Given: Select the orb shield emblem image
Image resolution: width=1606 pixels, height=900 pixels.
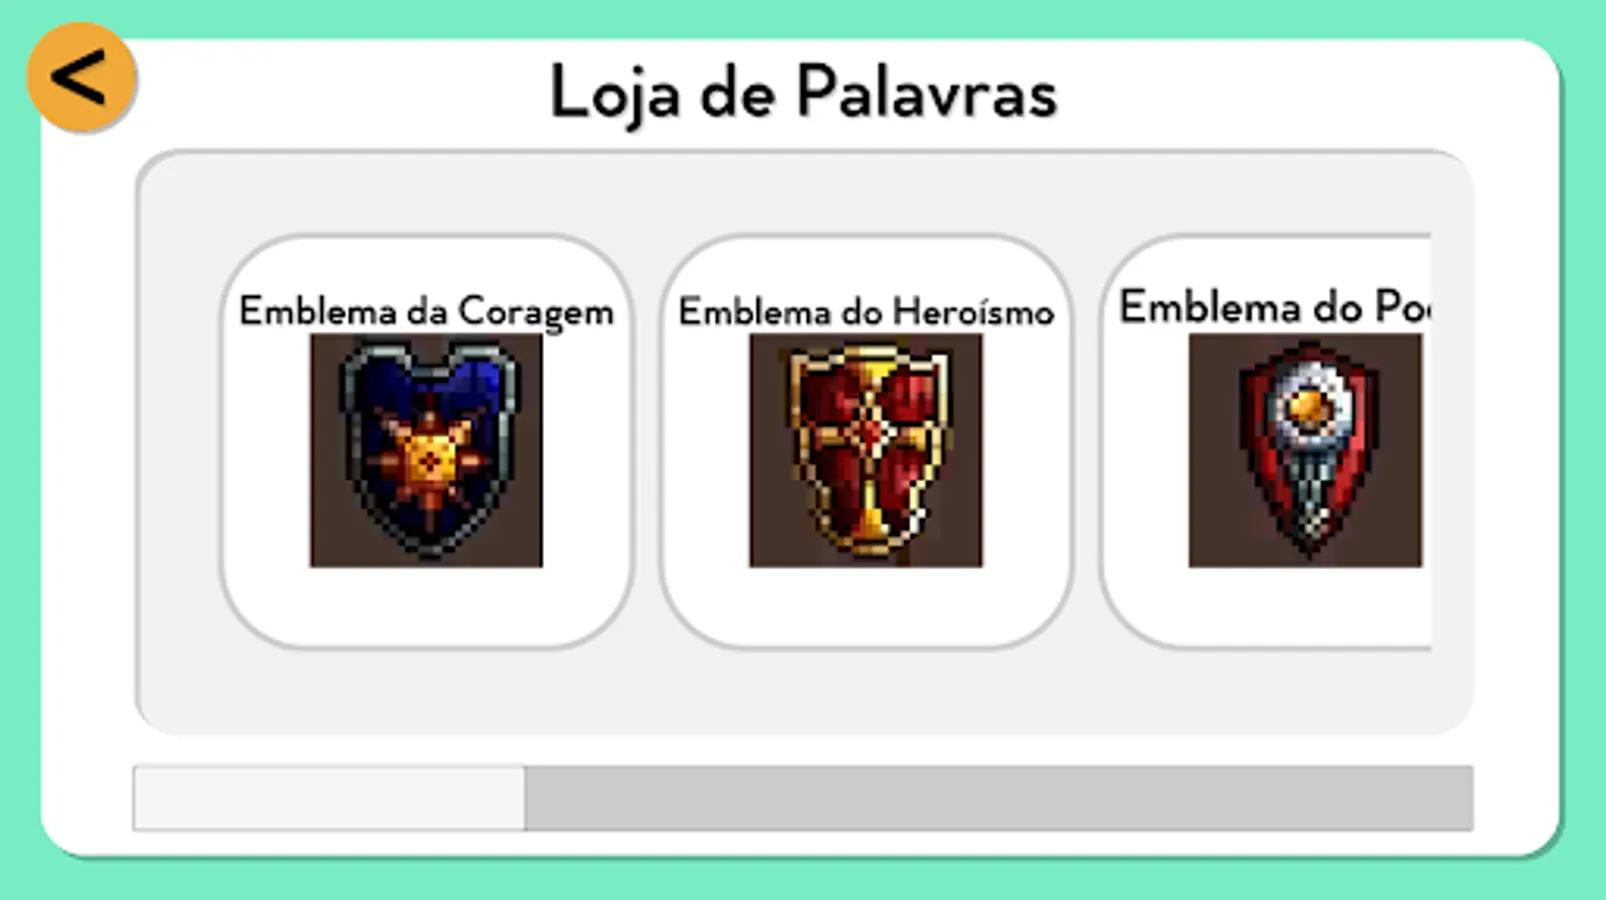Looking at the screenshot, I should (x=1305, y=450).
